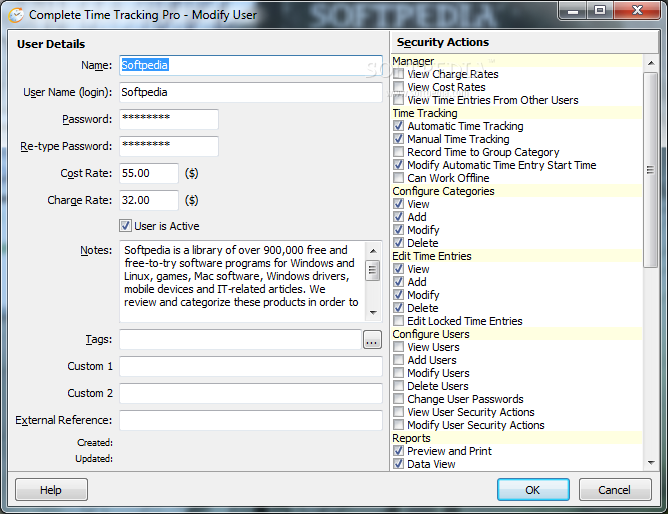Screen dimensions: 668x514
Task: Check the Add Users permission
Action: pos(398,360)
